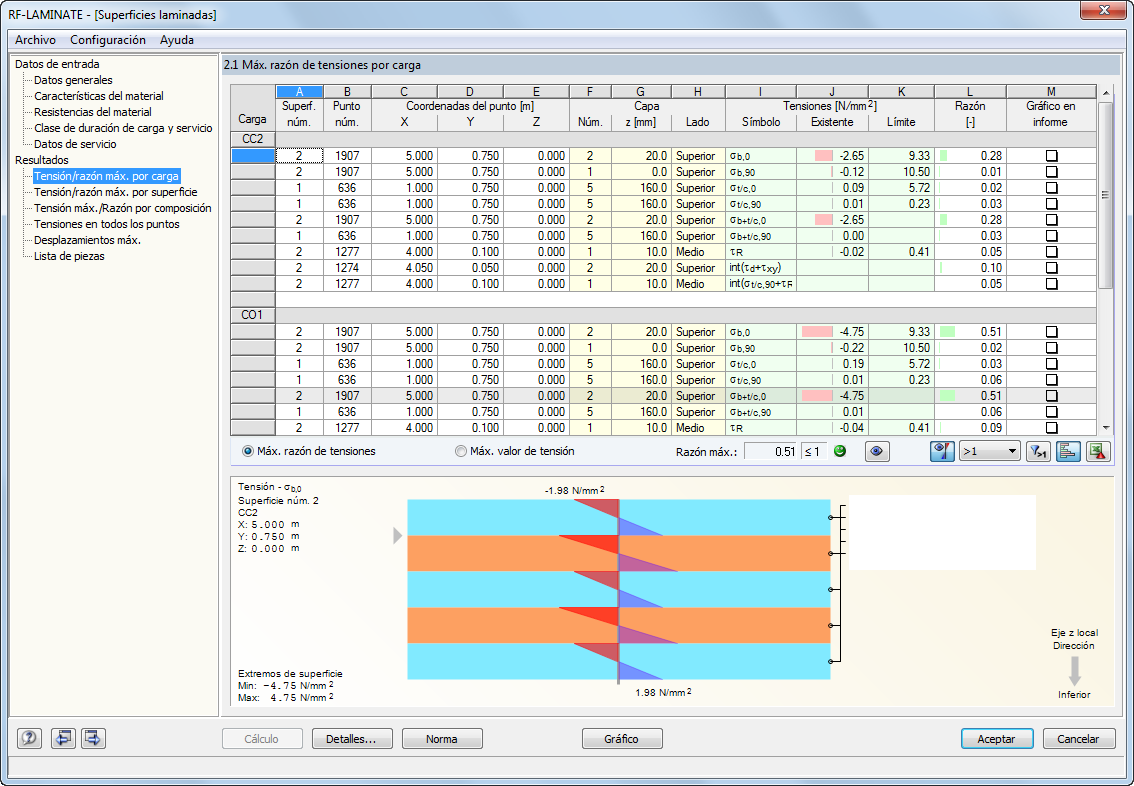Check informe box for CO1 σb,90 row
Screen dimensions: 1134x786
click(1052, 348)
